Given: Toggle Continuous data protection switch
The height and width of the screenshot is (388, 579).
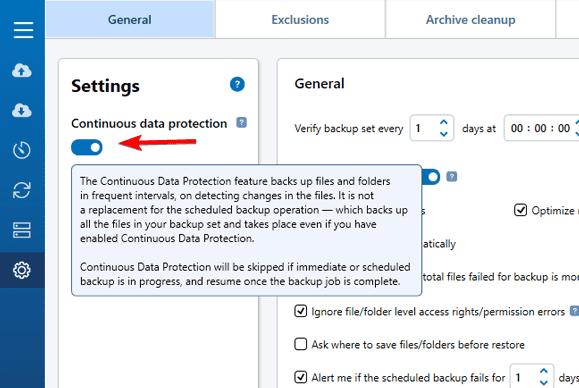Looking at the screenshot, I should pos(87,147).
